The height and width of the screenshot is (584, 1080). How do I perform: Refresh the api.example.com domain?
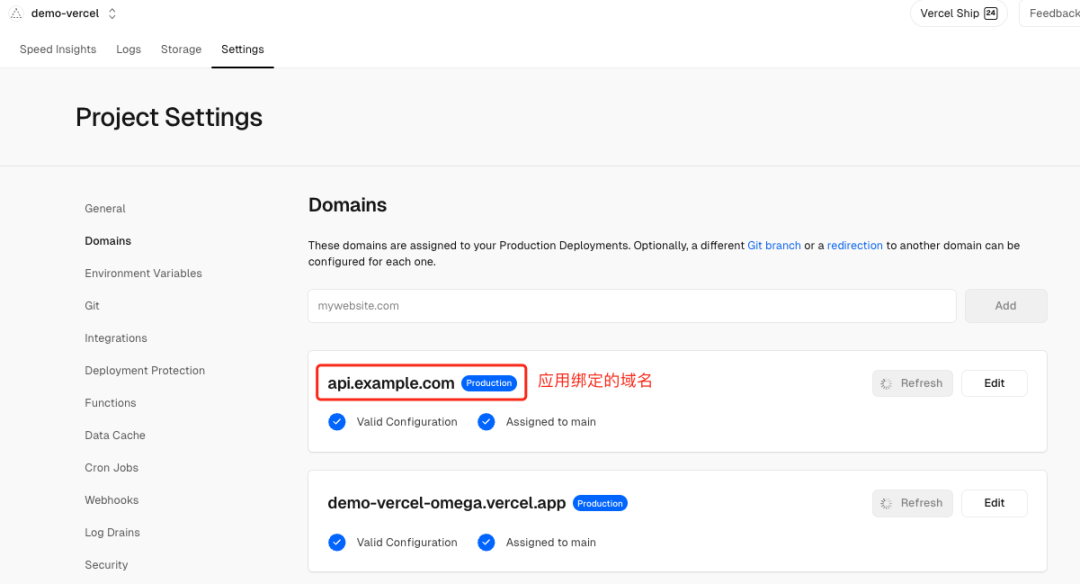(x=912, y=383)
